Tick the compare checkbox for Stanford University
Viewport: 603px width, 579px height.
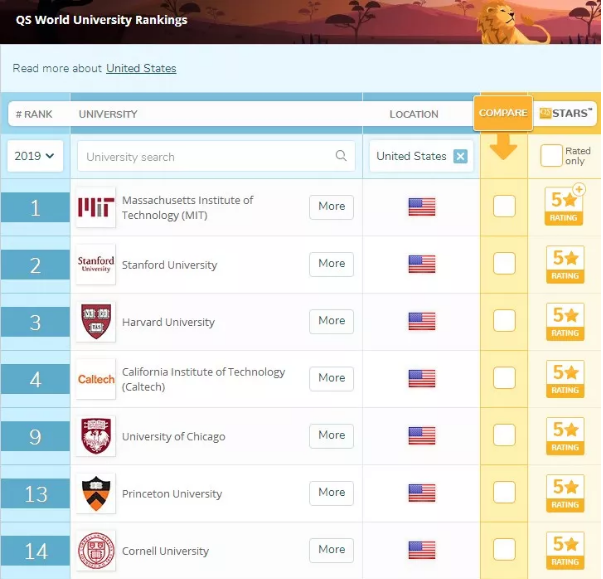click(x=504, y=263)
